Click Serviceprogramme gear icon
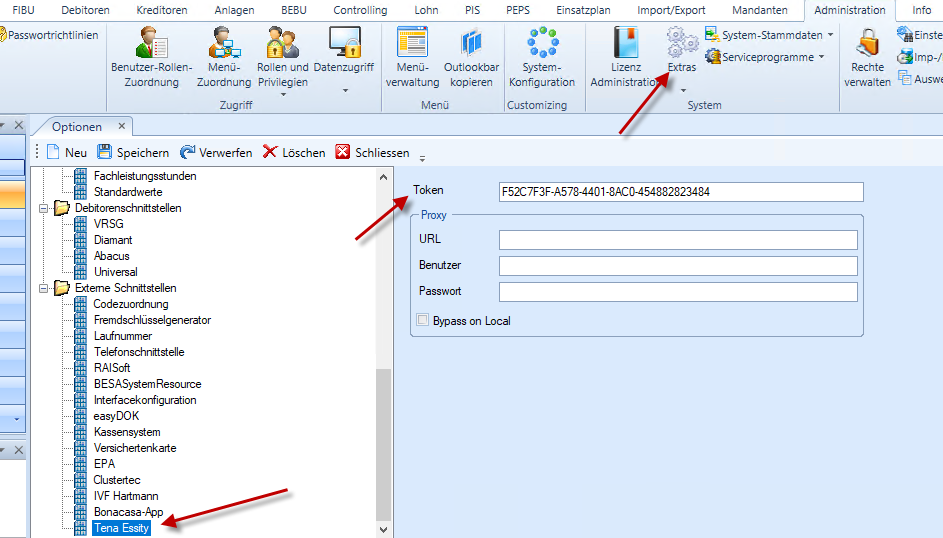The width and height of the screenshot is (943, 538). pyautogui.click(x=713, y=57)
